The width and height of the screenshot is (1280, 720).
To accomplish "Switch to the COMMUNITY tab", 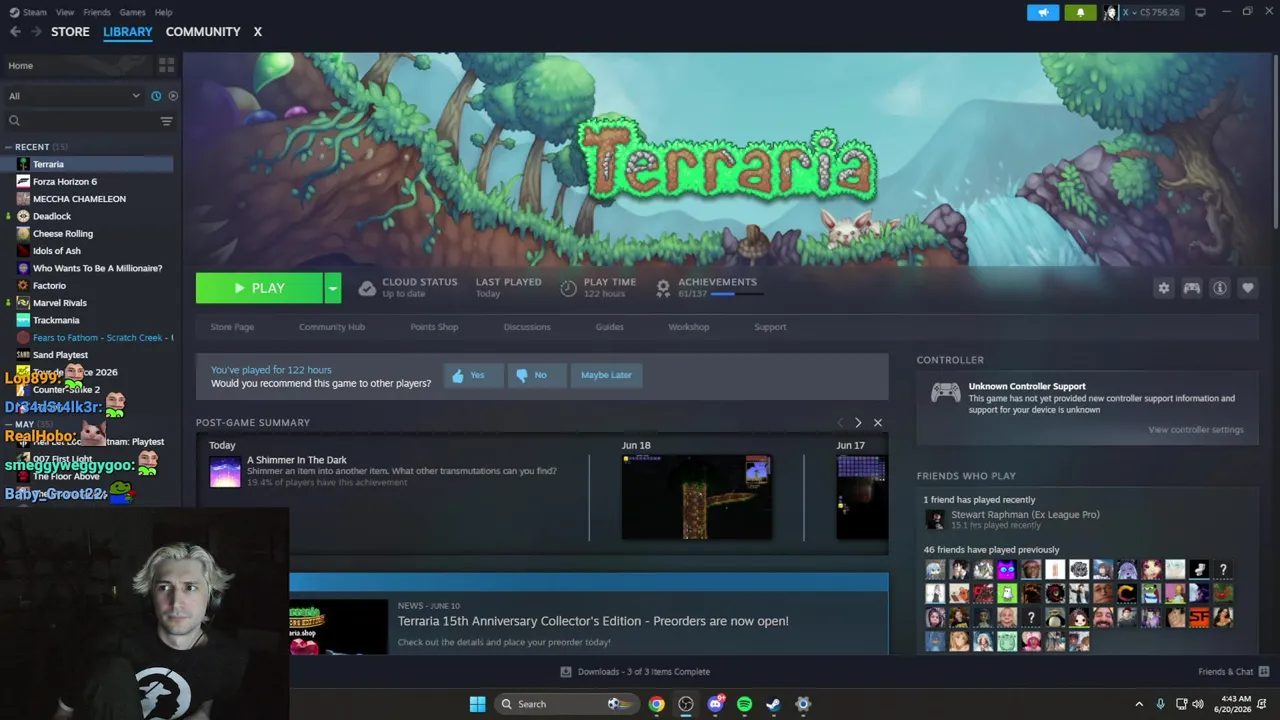I will pyautogui.click(x=203, y=32).
